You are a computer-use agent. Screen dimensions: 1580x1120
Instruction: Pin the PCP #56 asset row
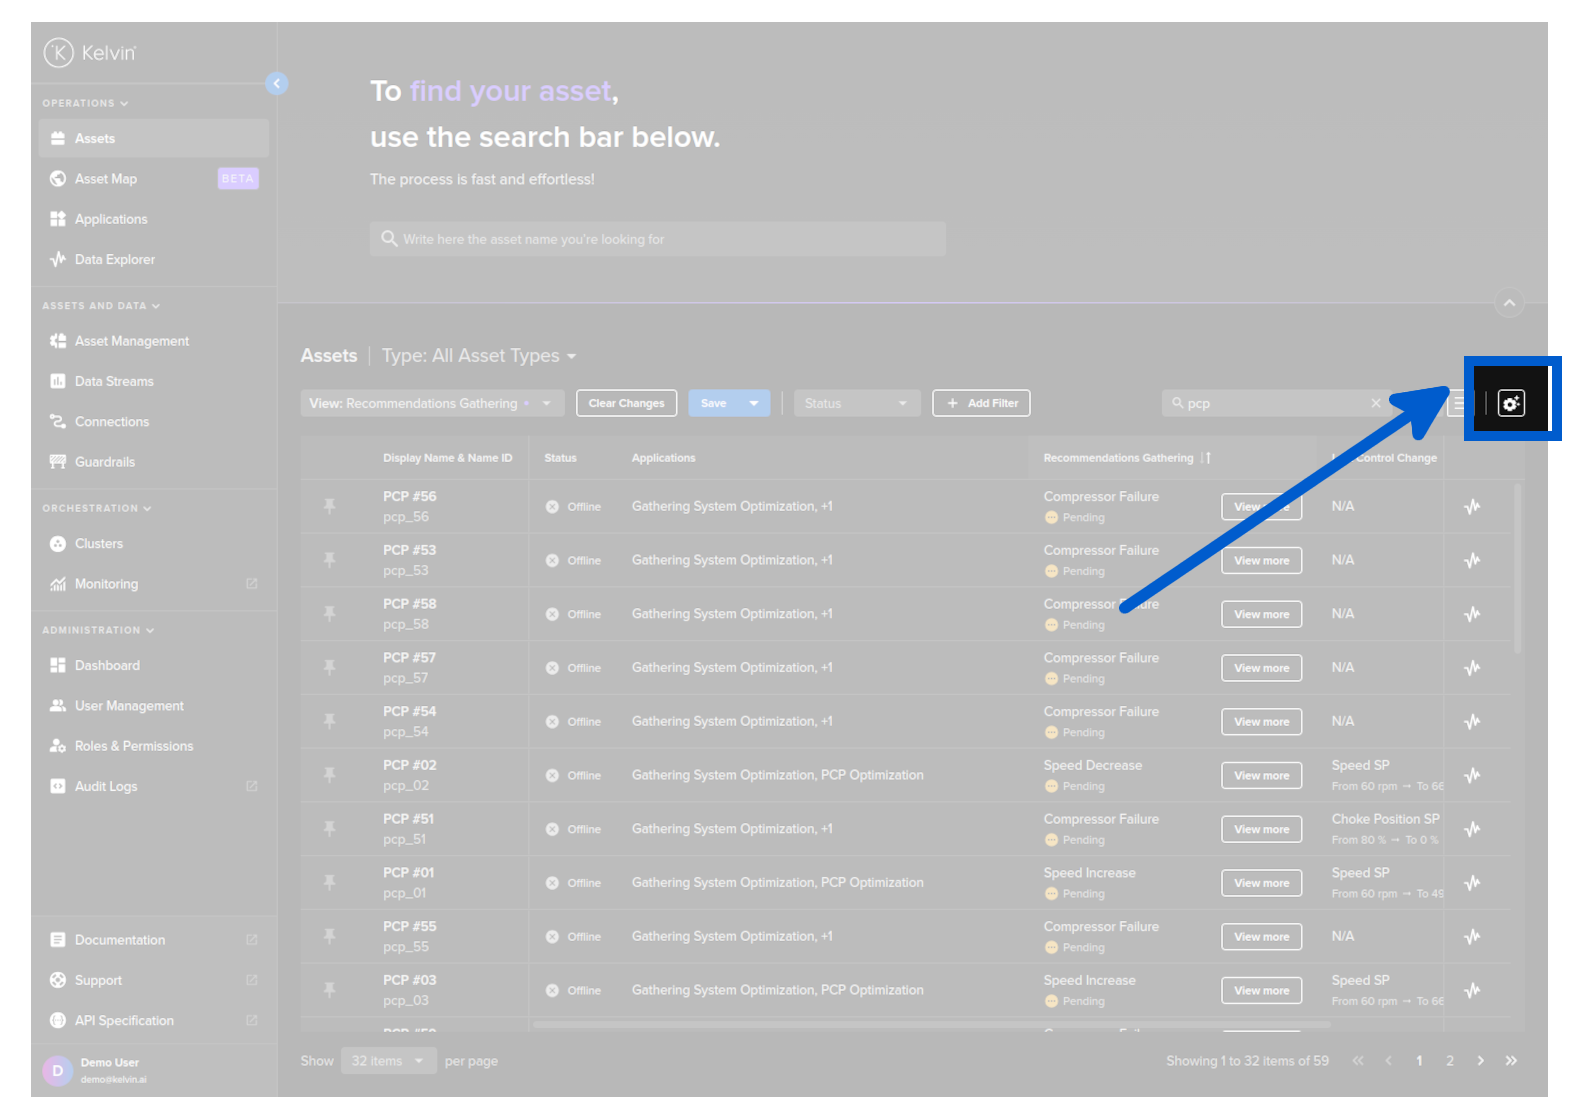[x=329, y=506]
